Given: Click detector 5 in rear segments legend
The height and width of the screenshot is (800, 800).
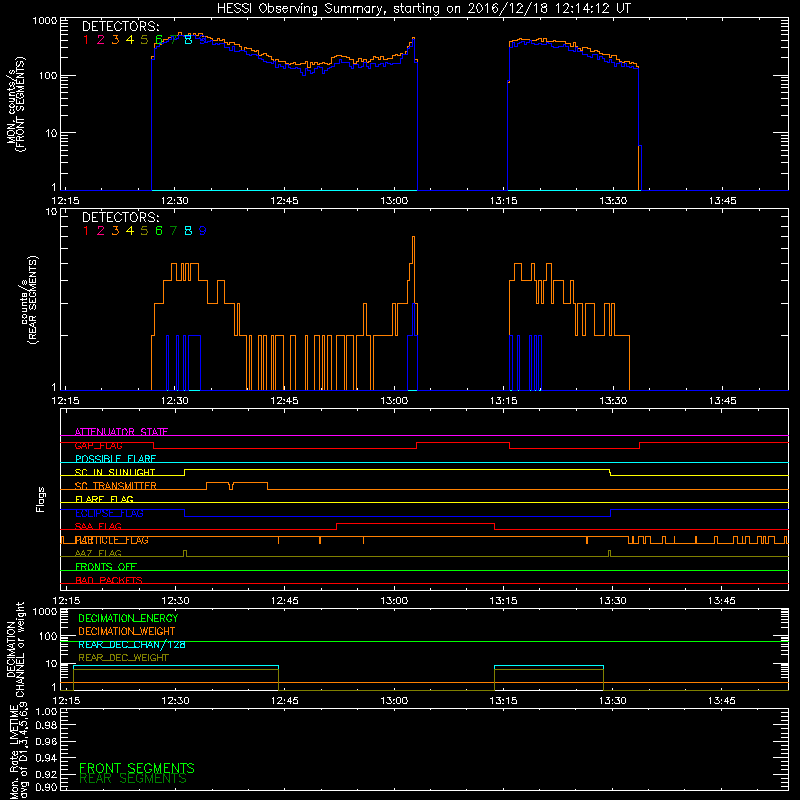Looking at the screenshot, I should pos(144,231).
